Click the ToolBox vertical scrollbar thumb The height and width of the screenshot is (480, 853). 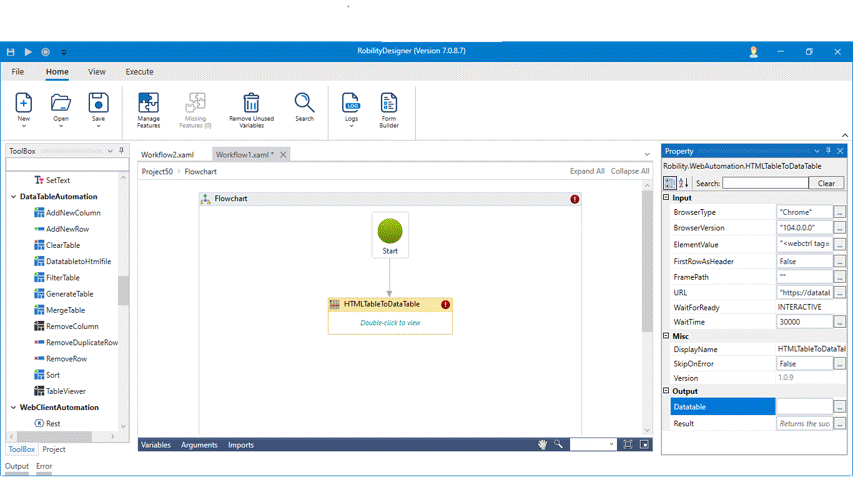(123, 290)
